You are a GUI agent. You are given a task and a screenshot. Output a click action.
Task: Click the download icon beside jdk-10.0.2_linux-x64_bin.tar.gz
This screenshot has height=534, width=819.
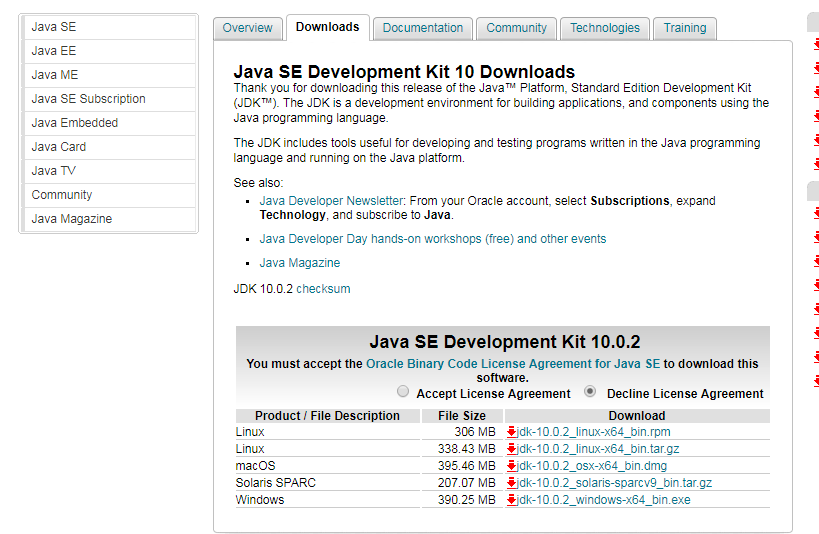click(511, 449)
